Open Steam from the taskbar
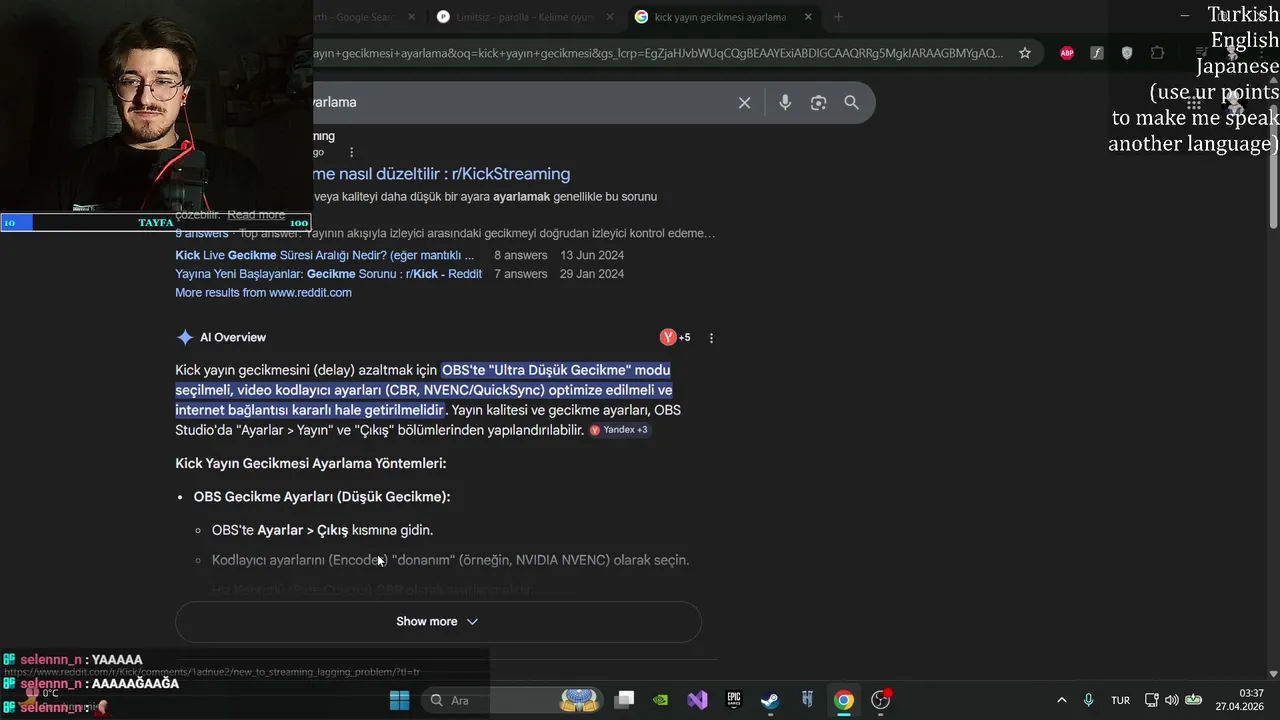Viewport: 1280px width, 720px height. [x=770, y=700]
